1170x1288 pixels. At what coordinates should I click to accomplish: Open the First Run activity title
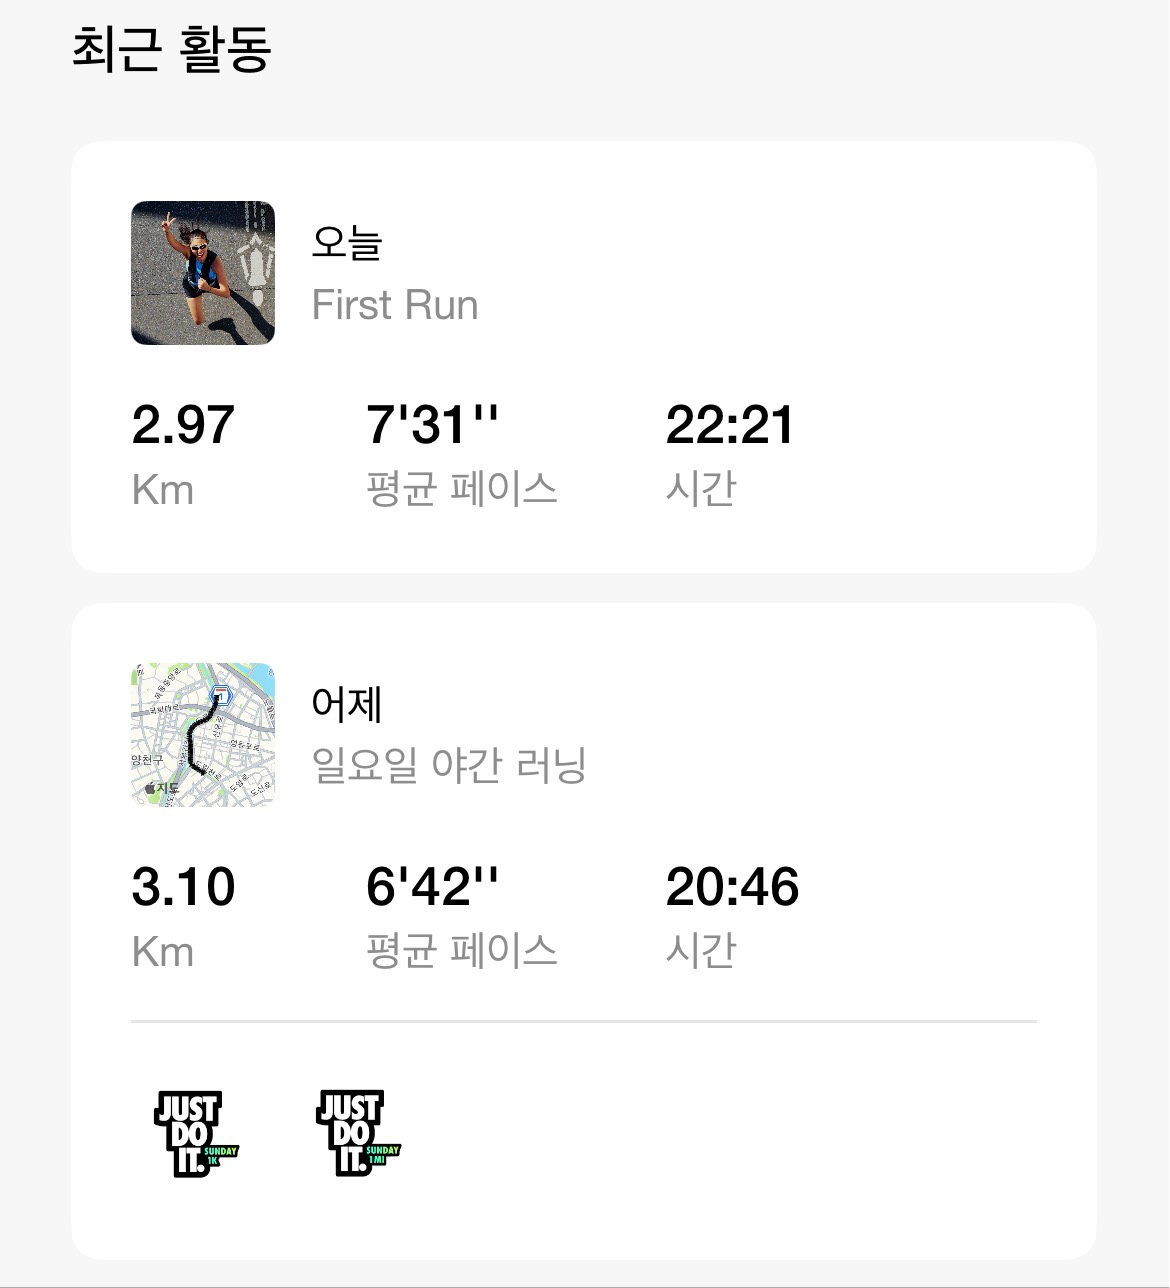pos(395,305)
